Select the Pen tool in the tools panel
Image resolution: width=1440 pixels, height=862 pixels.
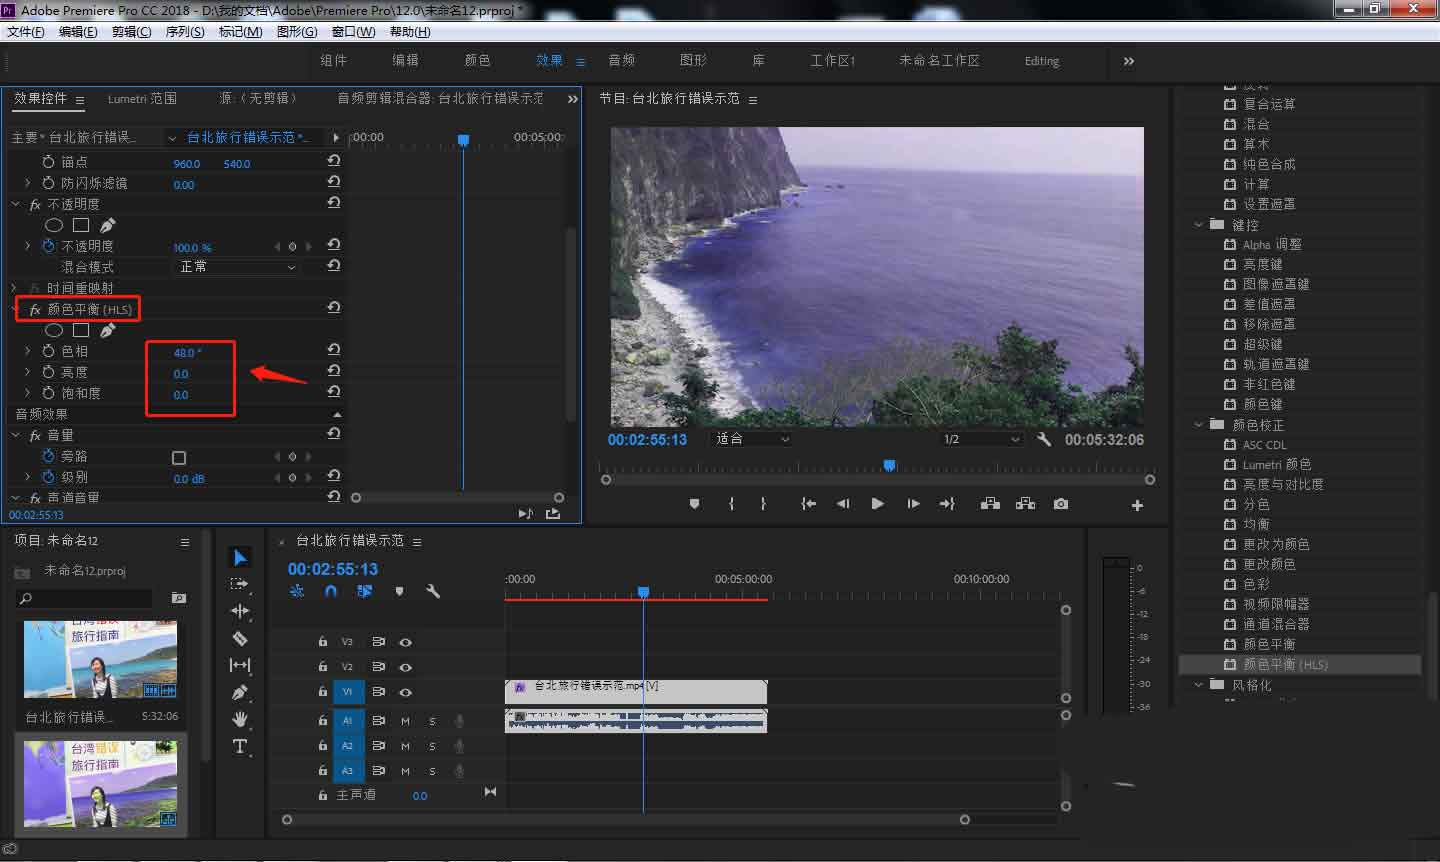pyautogui.click(x=240, y=692)
